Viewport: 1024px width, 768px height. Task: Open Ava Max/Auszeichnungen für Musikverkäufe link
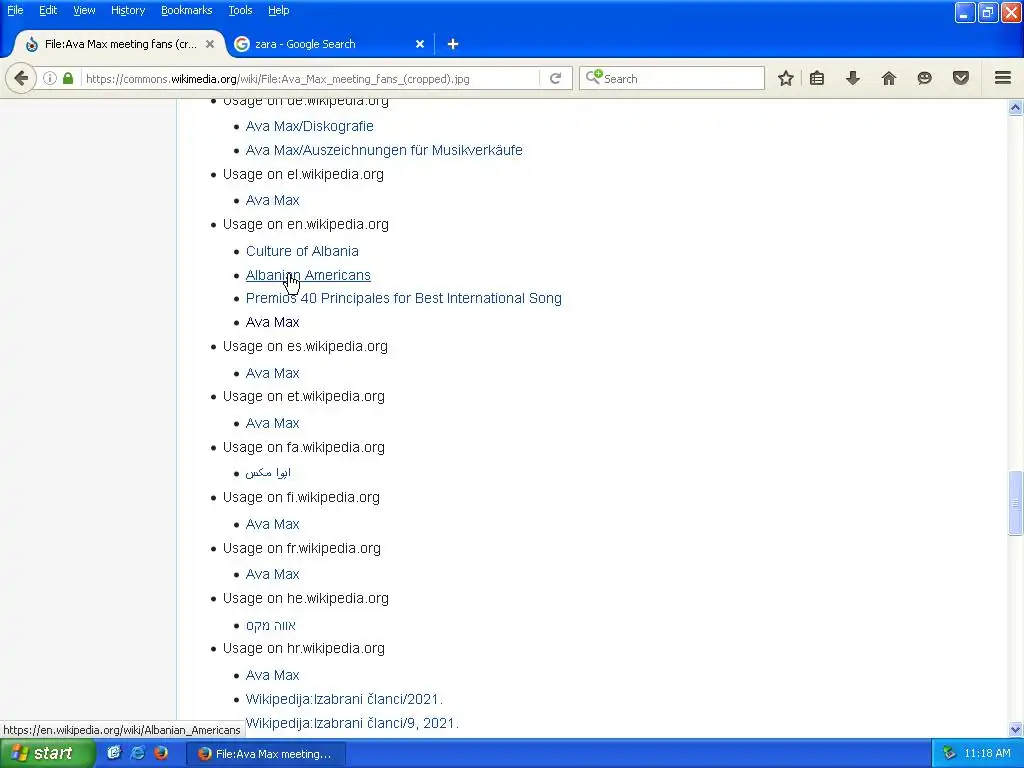[384, 150]
